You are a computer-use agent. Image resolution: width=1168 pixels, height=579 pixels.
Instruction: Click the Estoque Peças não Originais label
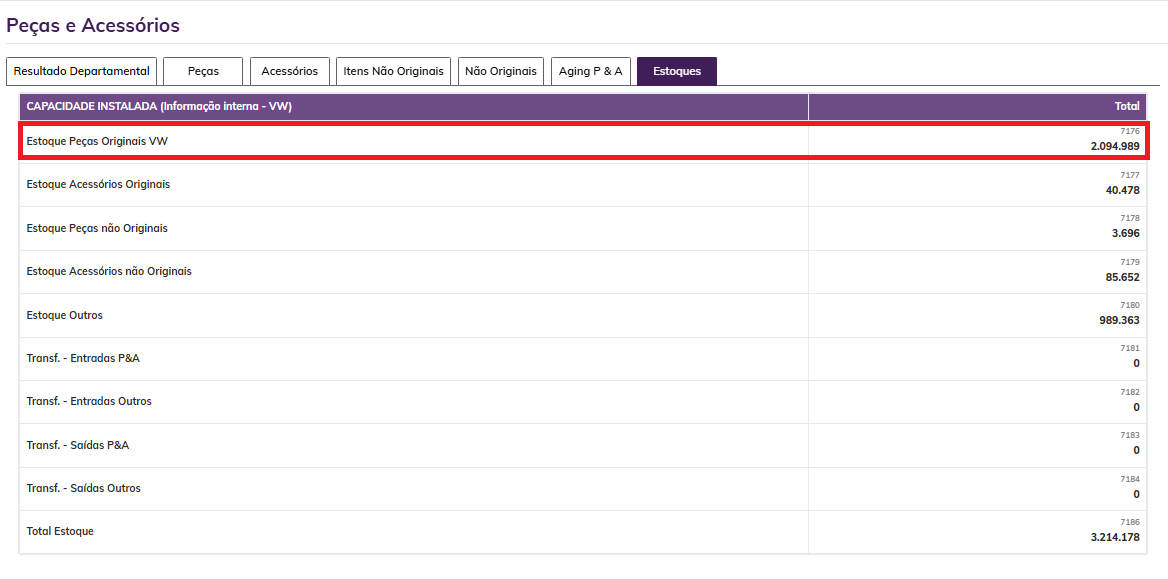[x=97, y=229]
